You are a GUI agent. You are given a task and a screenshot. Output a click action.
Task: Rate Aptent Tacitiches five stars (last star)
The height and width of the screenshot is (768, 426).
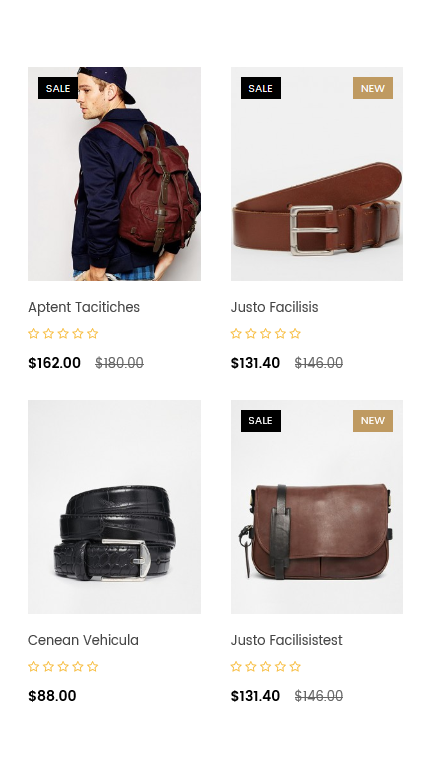[93, 334]
